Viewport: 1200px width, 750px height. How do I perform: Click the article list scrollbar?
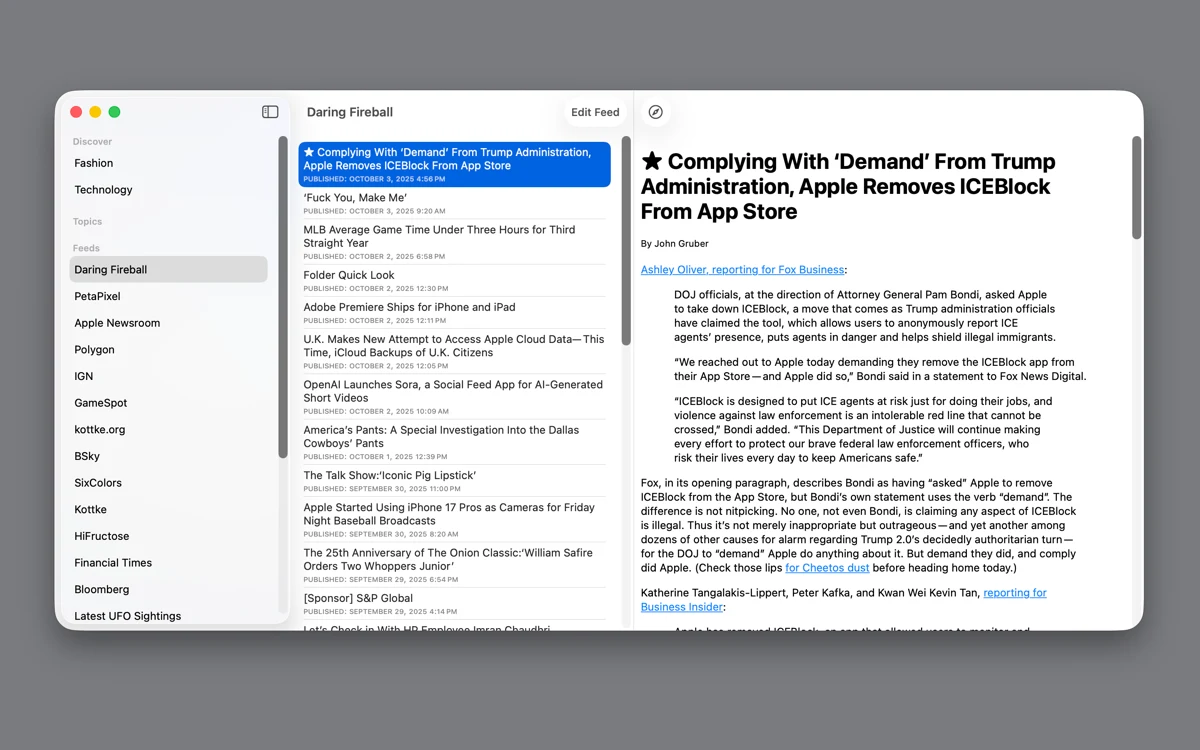tap(626, 241)
